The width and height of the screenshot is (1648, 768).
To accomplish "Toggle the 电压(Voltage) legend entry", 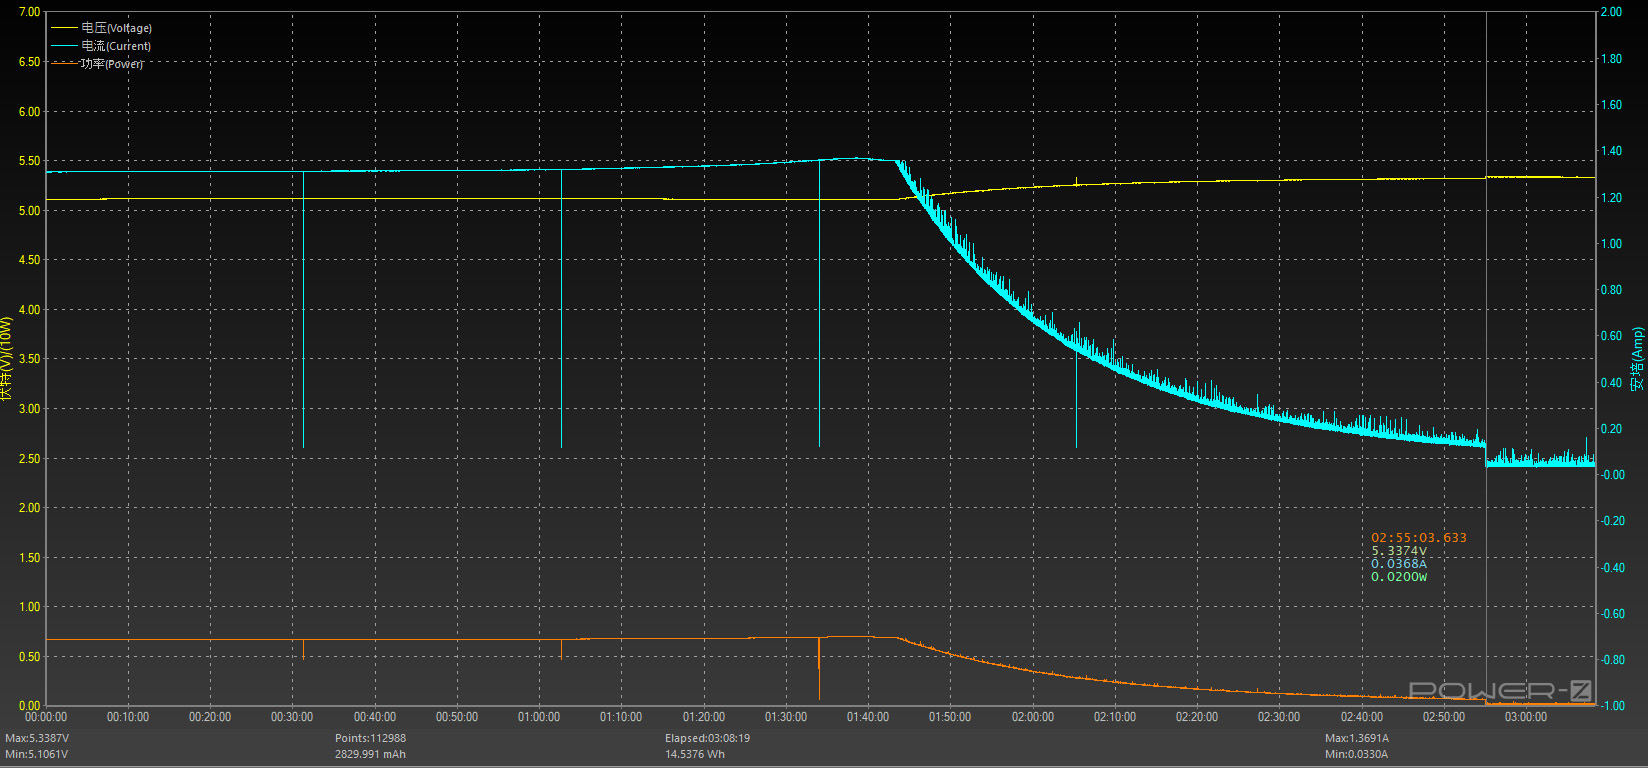I will [x=116, y=28].
